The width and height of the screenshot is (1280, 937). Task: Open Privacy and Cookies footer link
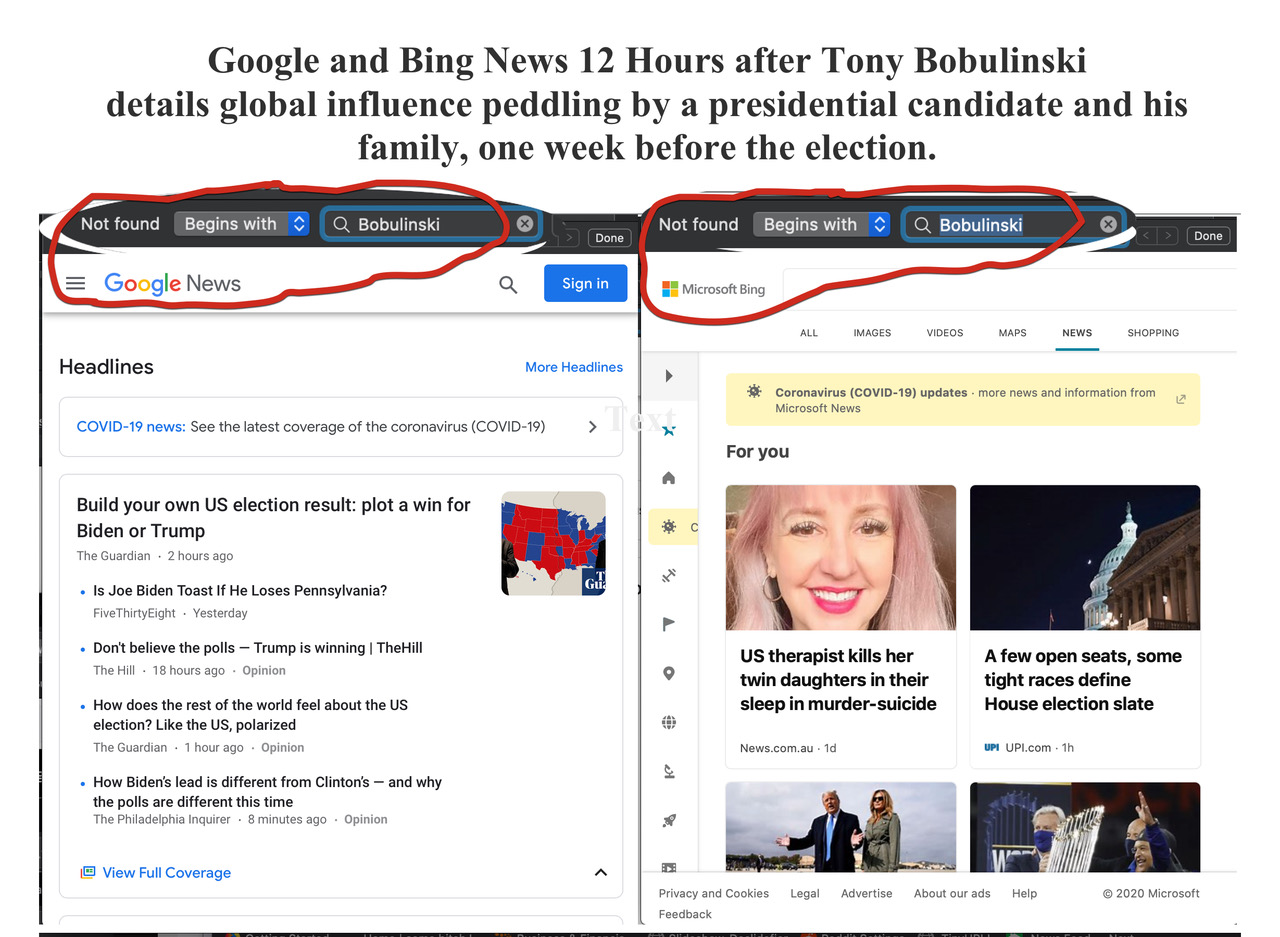[x=714, y=894]
